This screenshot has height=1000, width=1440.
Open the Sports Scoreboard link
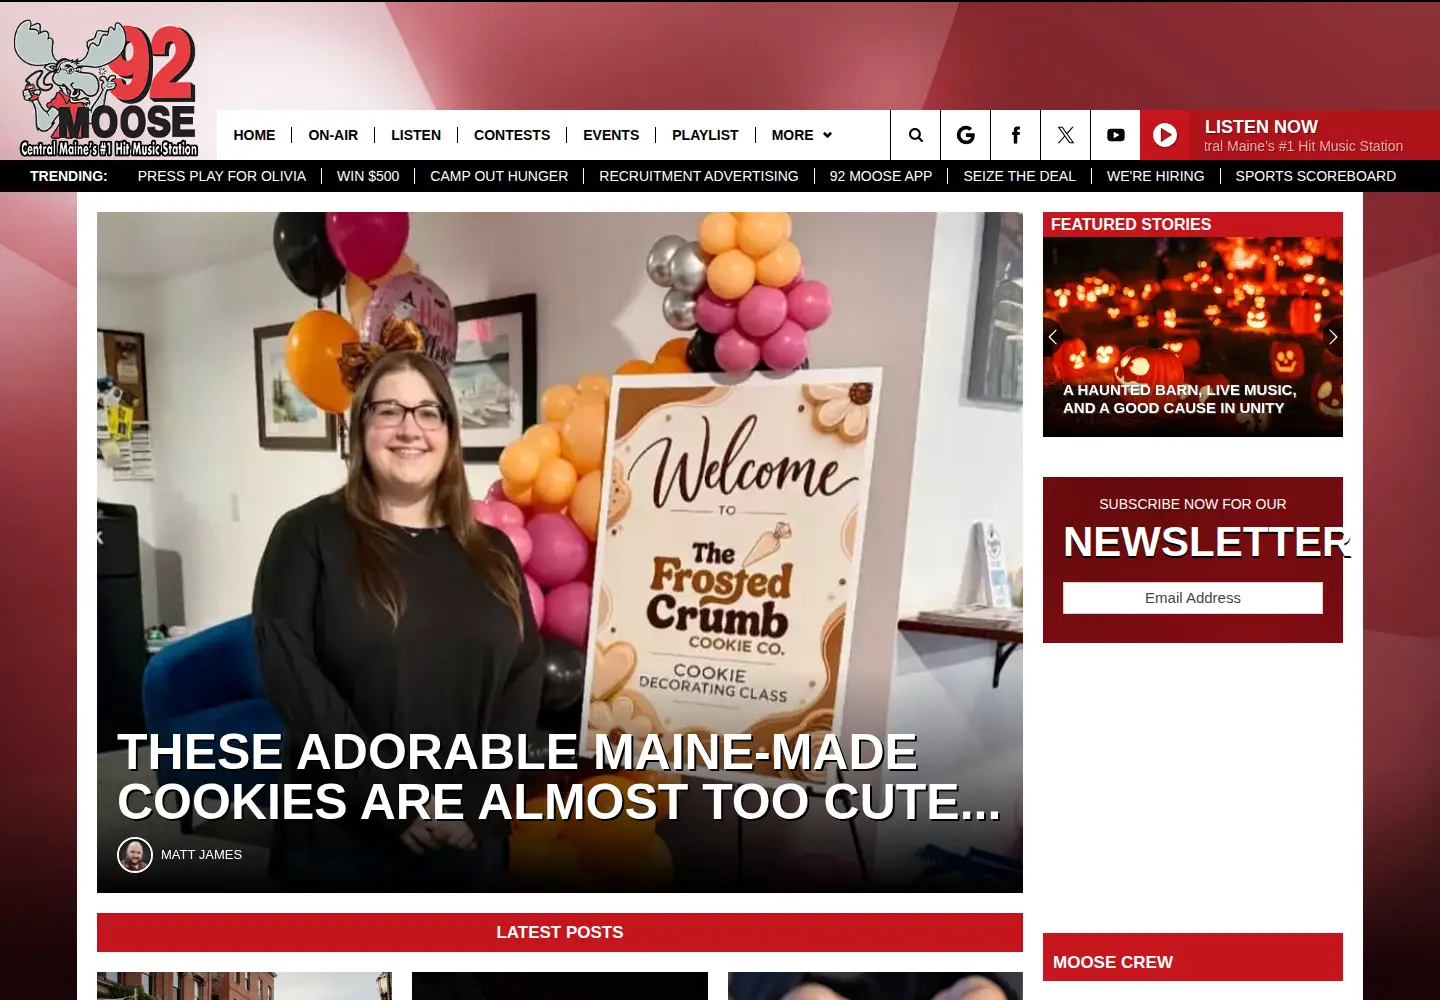pos(1316,176)
